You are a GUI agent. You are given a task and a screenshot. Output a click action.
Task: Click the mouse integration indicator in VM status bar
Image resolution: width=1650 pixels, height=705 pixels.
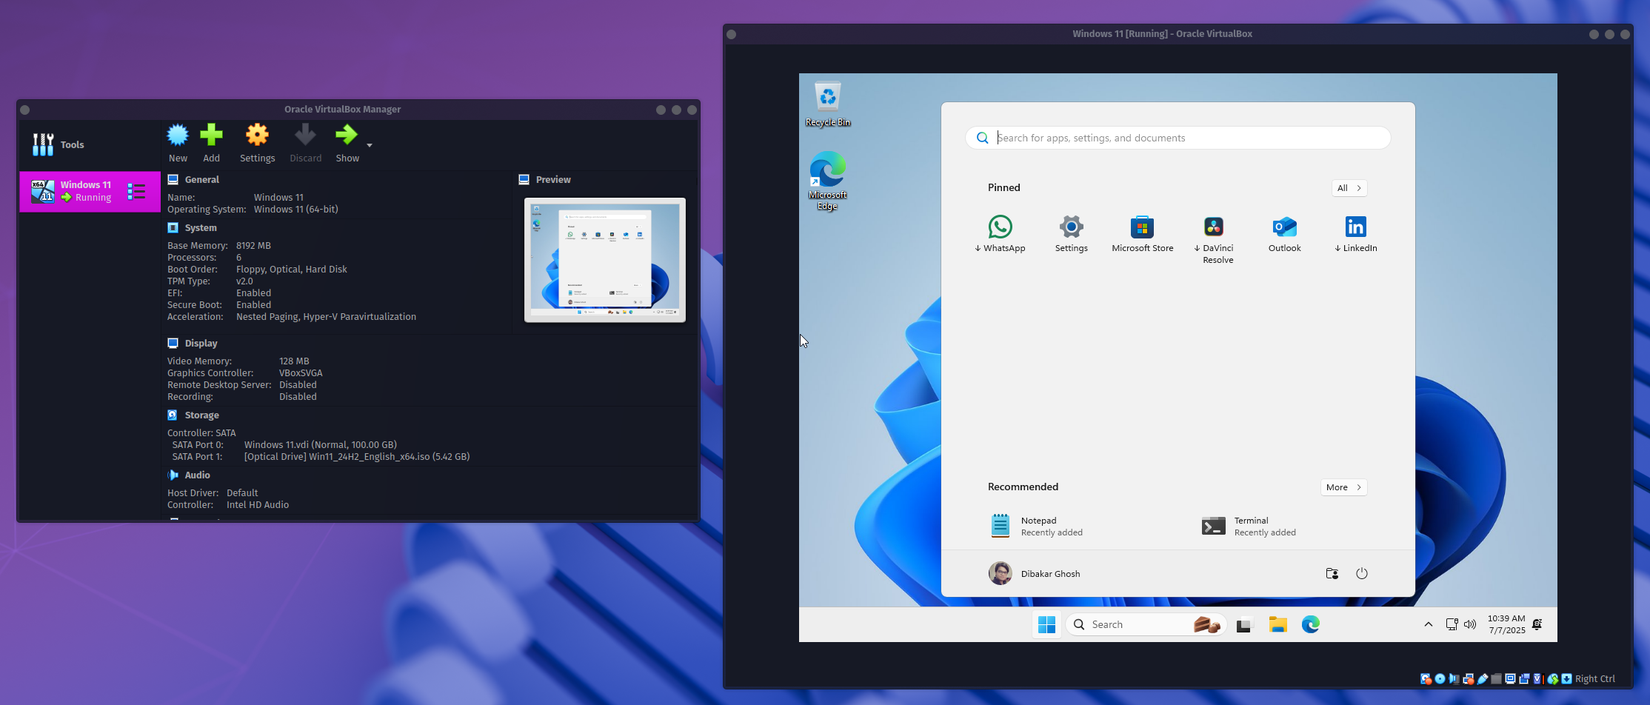pos(1553,679)
